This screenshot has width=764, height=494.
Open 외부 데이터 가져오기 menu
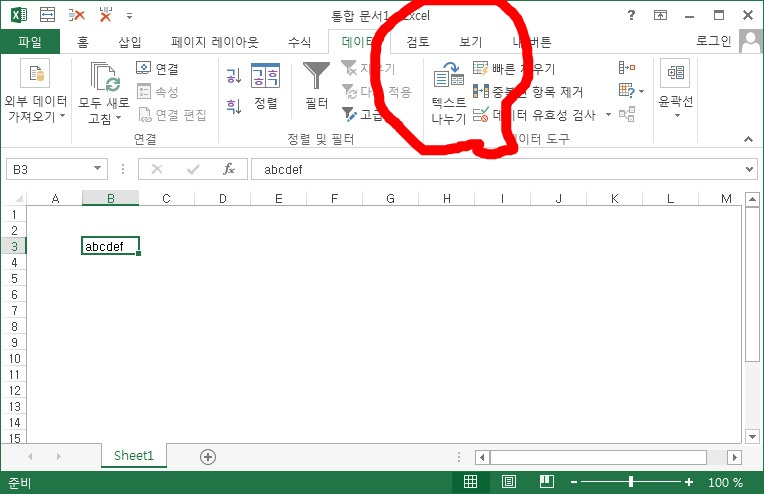tap(36, 91)
